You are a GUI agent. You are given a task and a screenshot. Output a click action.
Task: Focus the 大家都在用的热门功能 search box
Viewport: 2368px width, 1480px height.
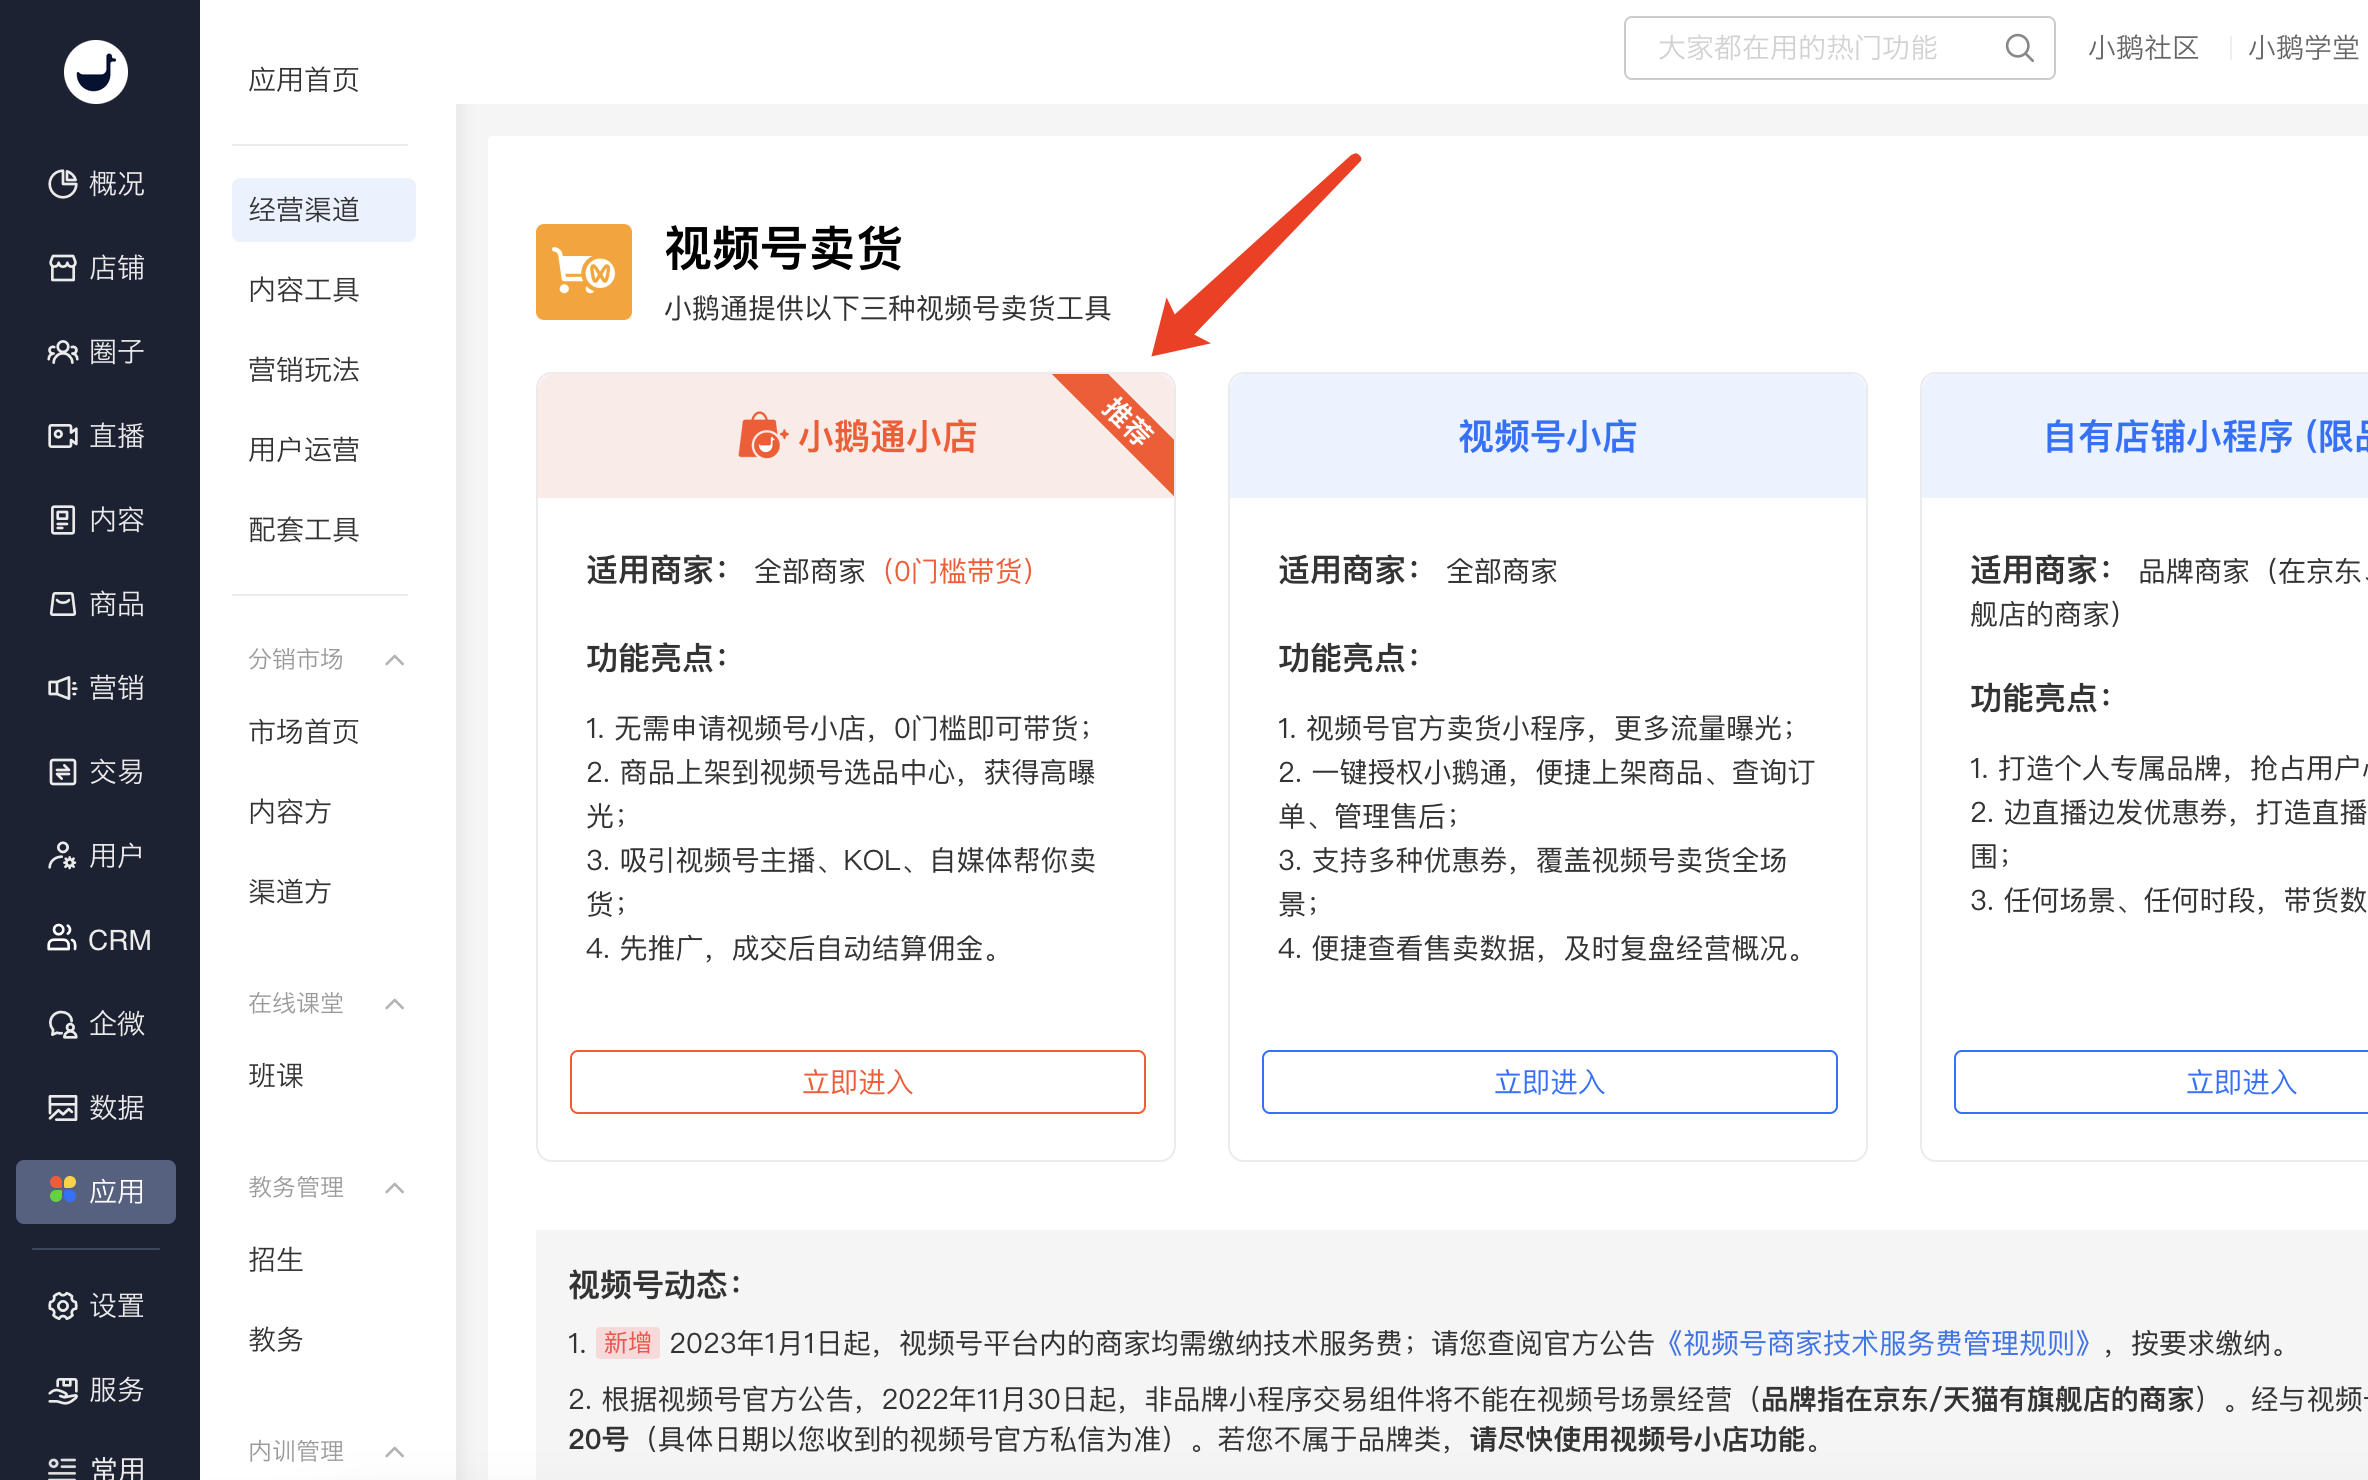point(1840,48)
